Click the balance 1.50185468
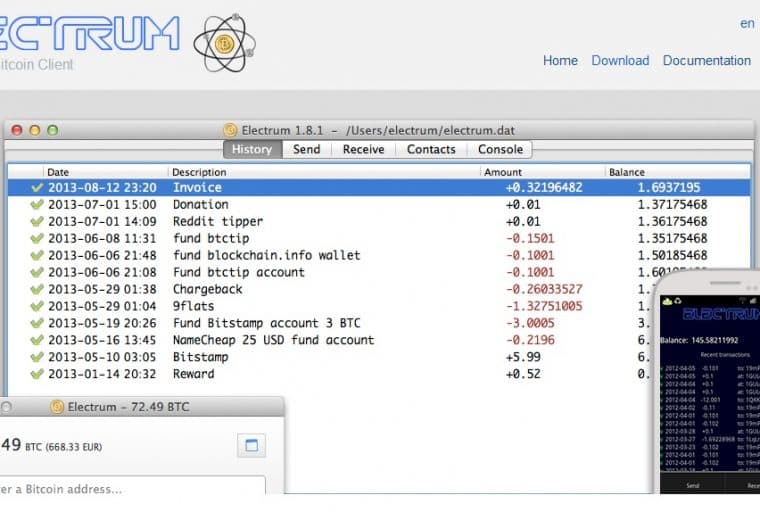 point(672,255)
